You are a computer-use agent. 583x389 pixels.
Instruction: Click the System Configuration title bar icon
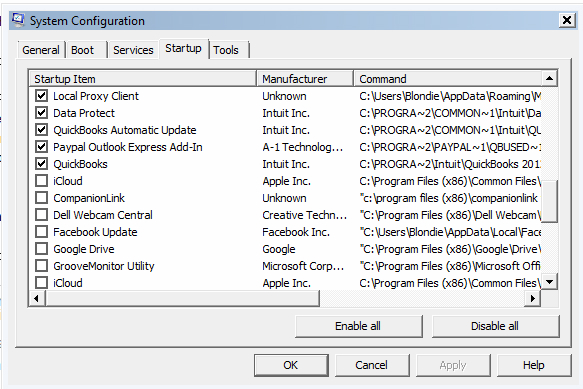pyautogui.click(x=18, y=20)
